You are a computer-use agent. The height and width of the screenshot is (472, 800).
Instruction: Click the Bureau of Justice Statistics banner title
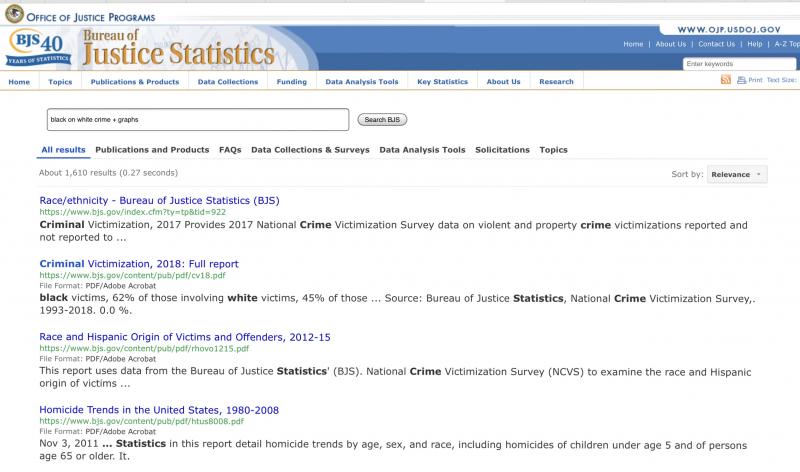click(179, 48)
